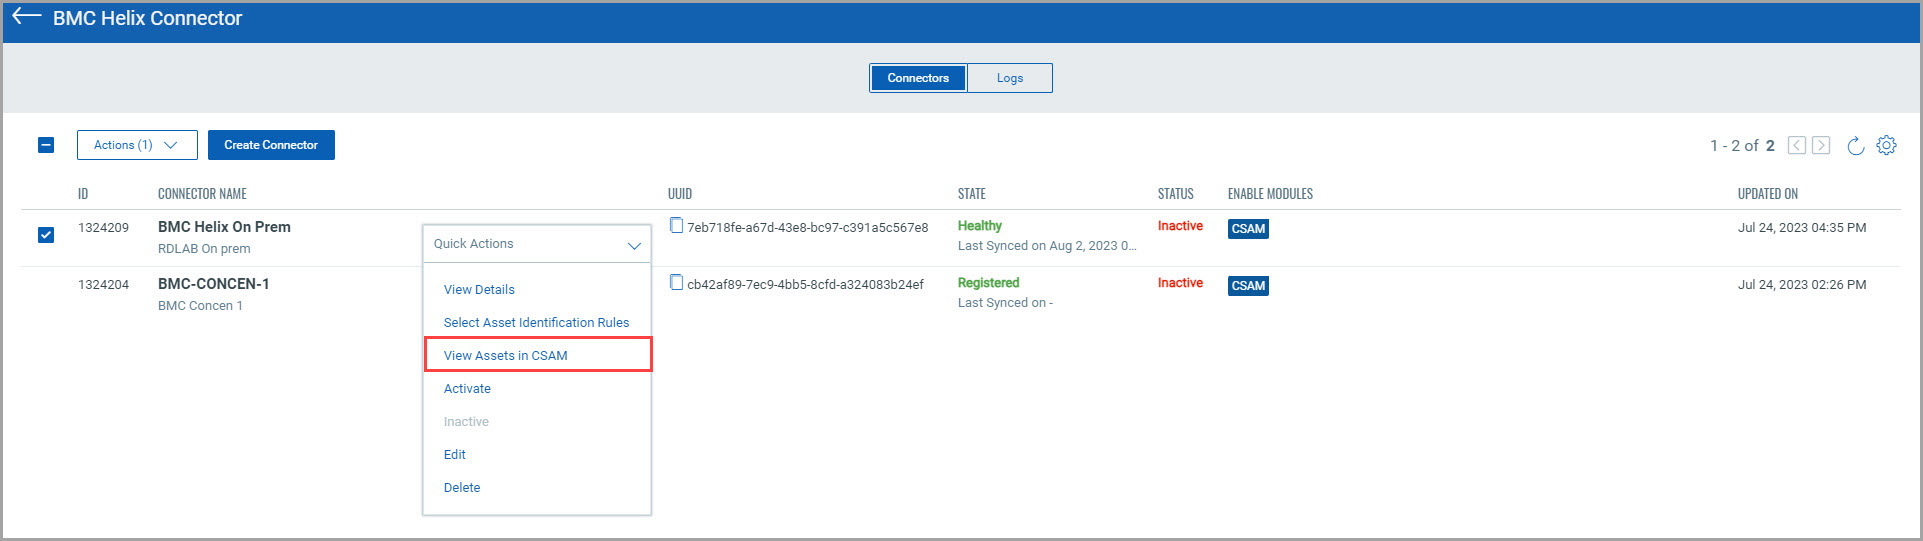The width and height of the screenshot is (1923, 541).
Task: Click CSAM badge in BMC-CONCEN-1 row
Action: click(x=1248, y=286)
